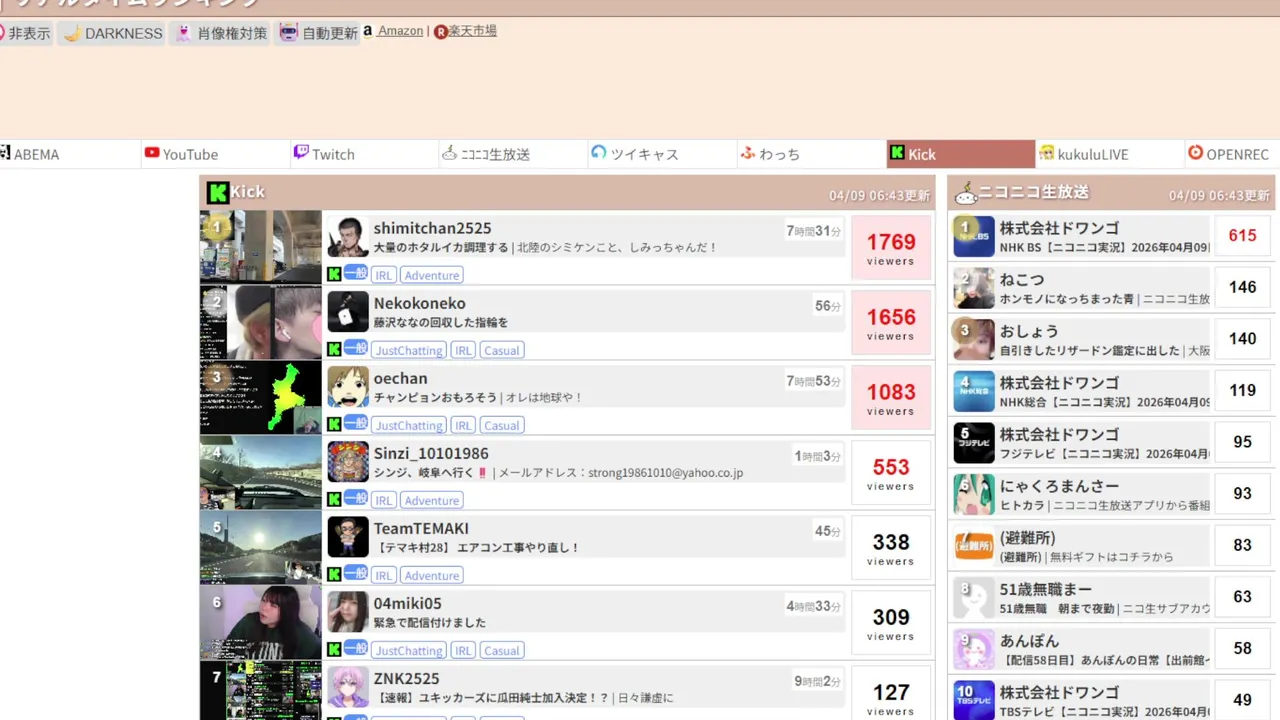Open oechan channel name

pyautogui.click(x=400, y=378)
